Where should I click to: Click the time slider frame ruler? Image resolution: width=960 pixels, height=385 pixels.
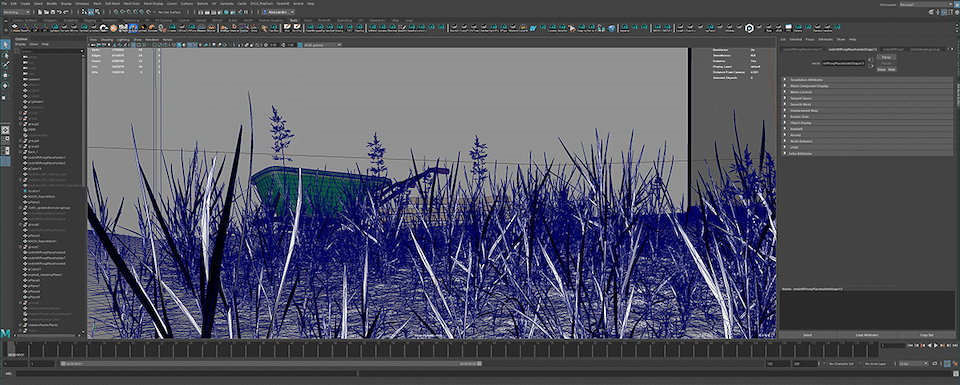click(x=442, y=349)
